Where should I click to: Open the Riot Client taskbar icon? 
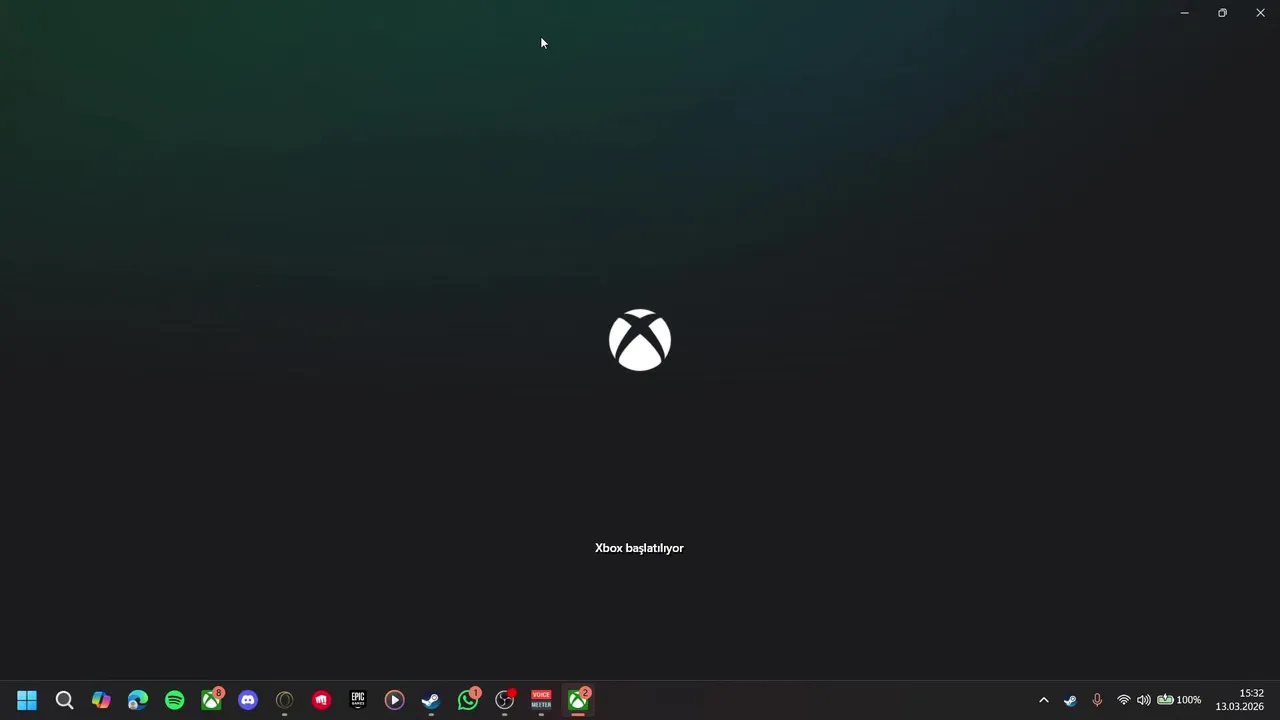click(321, 700)
